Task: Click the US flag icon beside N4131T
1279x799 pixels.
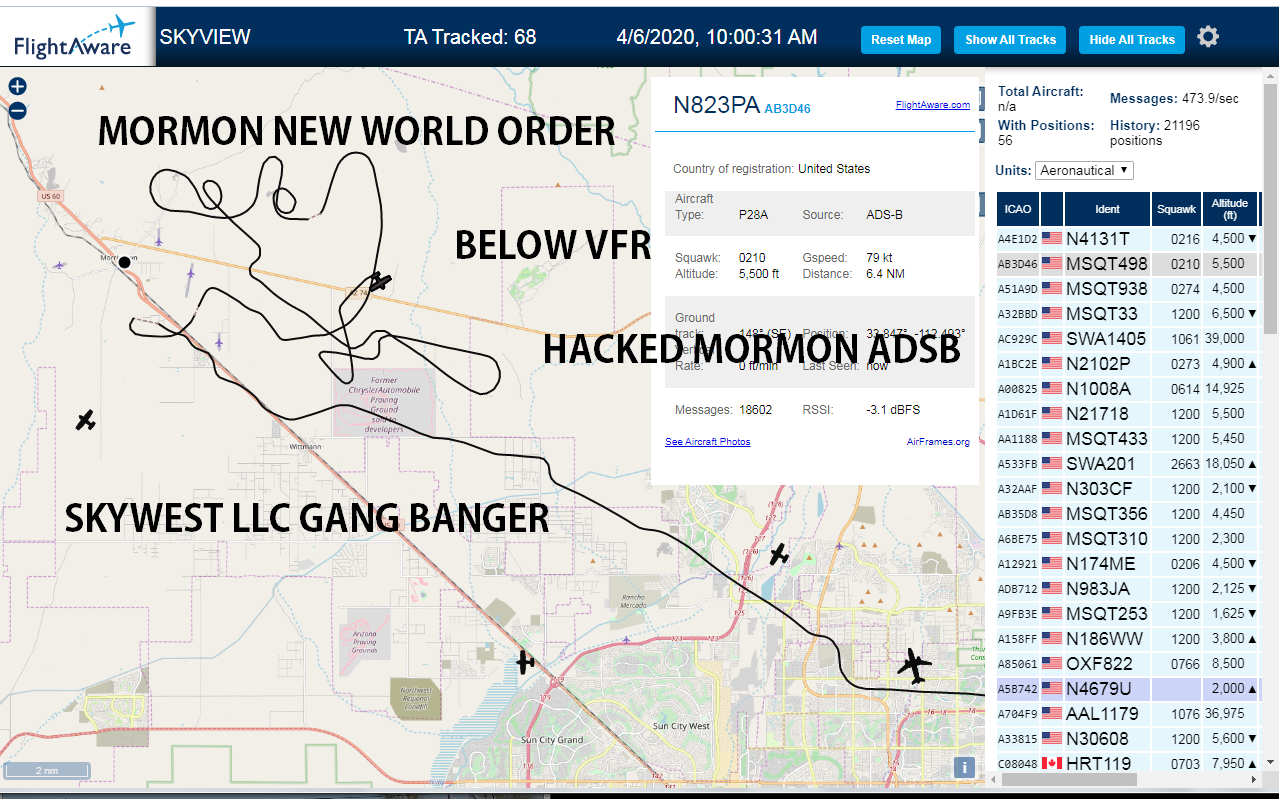Action: (1052, 239)
